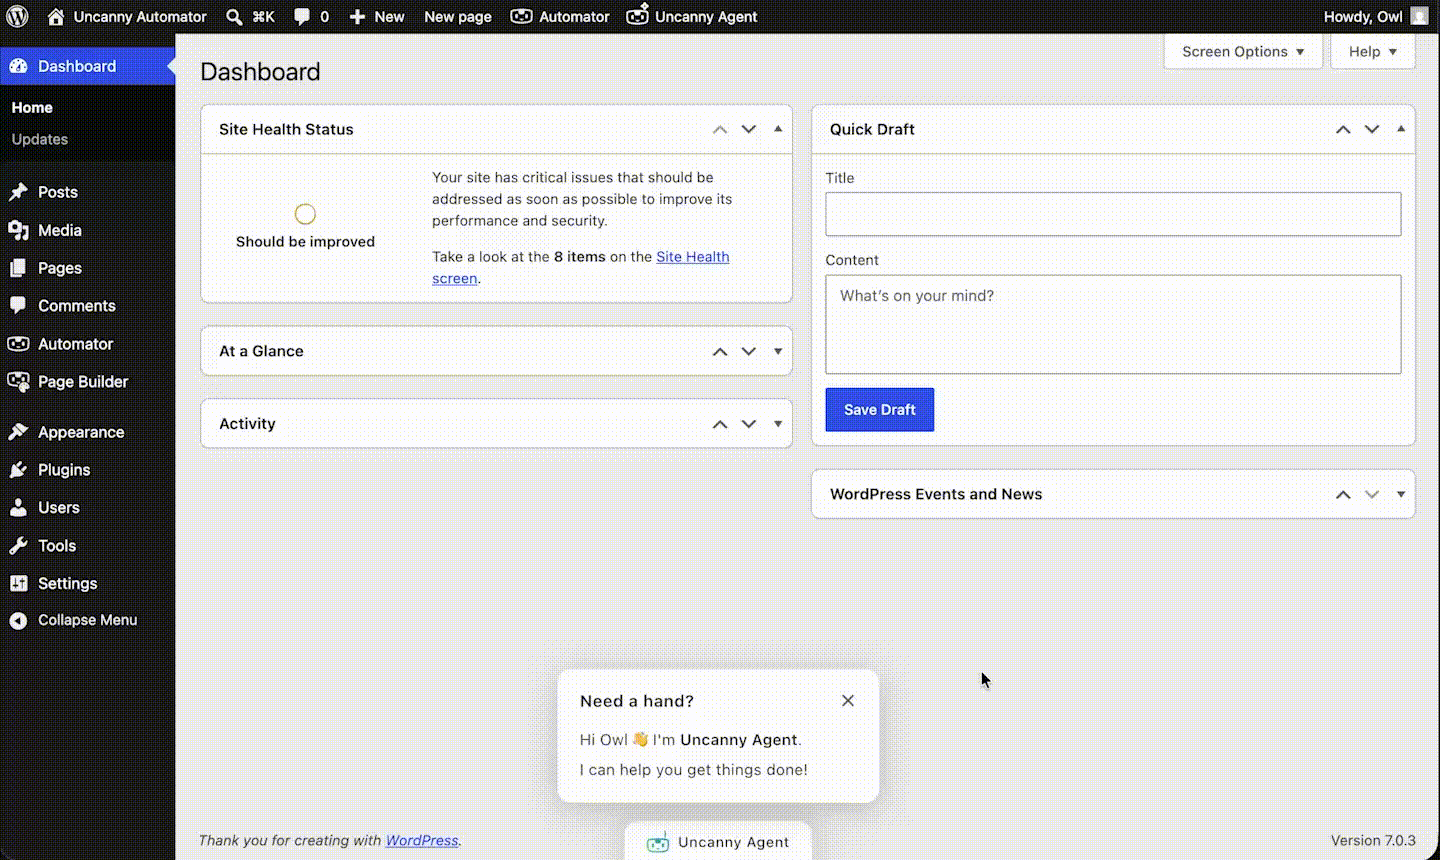
Task: Click the Howdy, Owl account text
Action: [x=1363, y=16]
